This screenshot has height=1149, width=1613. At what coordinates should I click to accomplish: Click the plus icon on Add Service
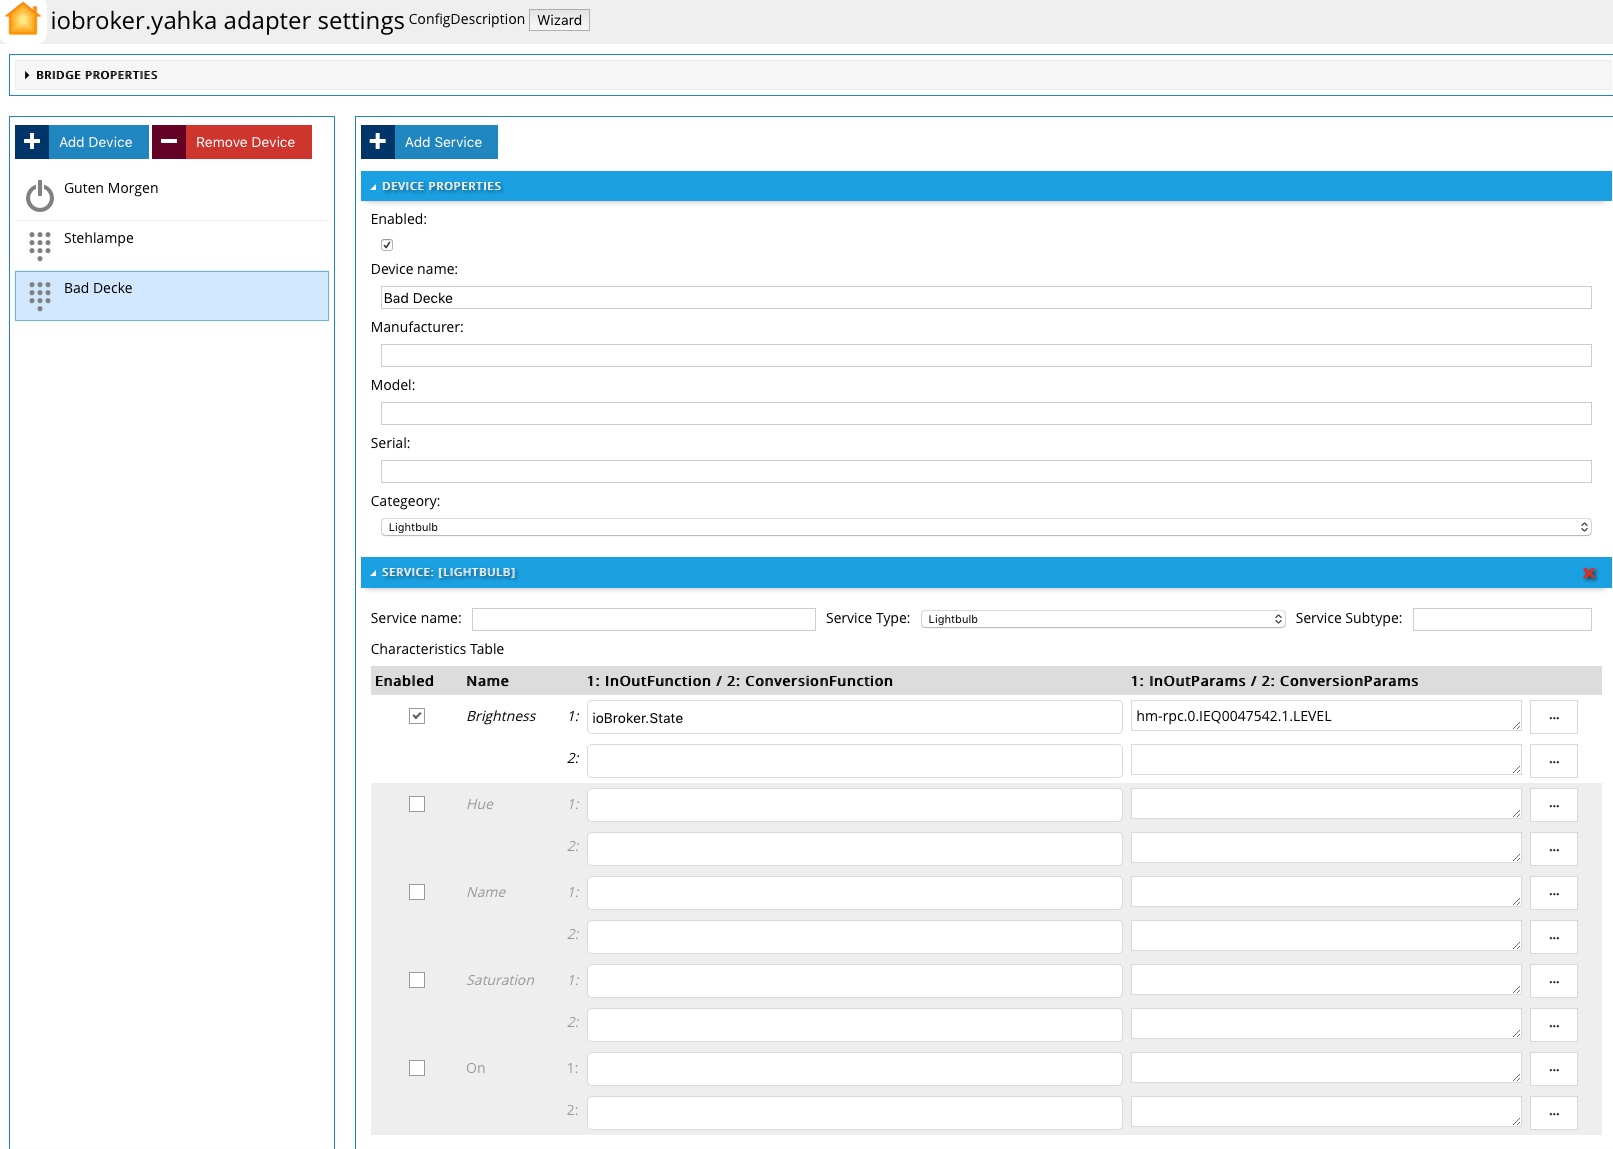click(x=378, y=142)
